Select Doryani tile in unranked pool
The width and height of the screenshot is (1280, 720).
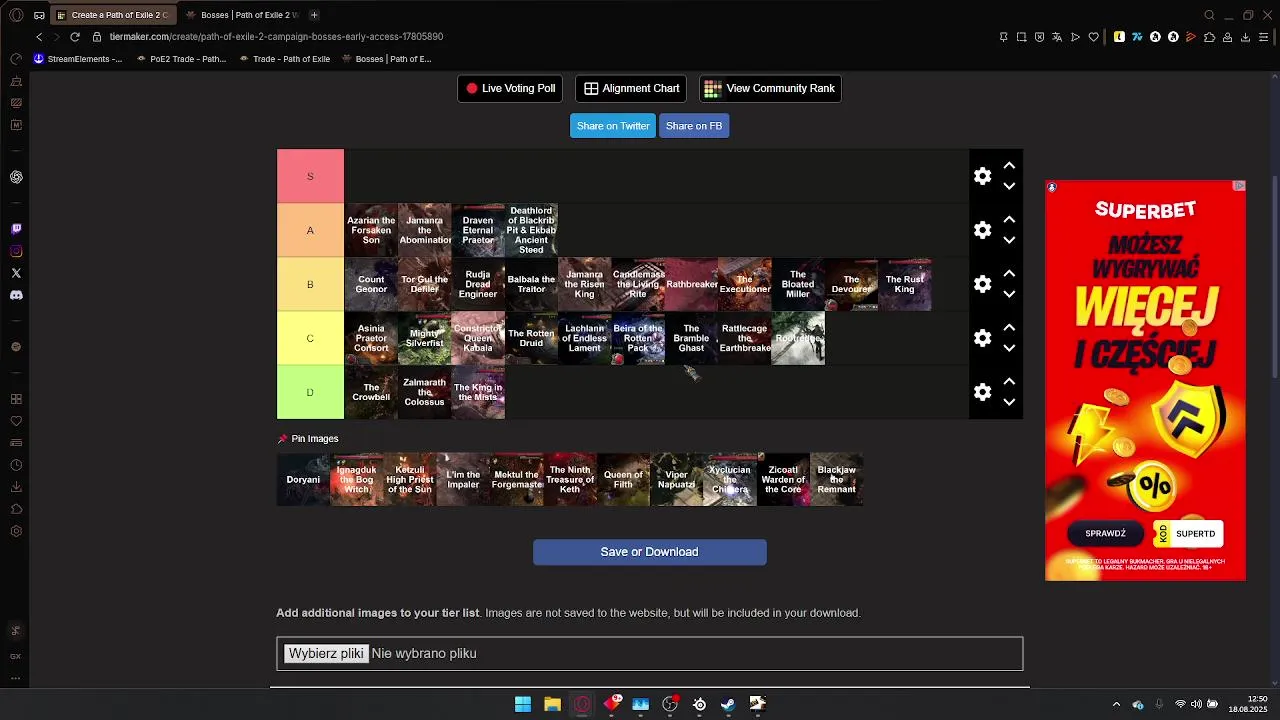303,480
